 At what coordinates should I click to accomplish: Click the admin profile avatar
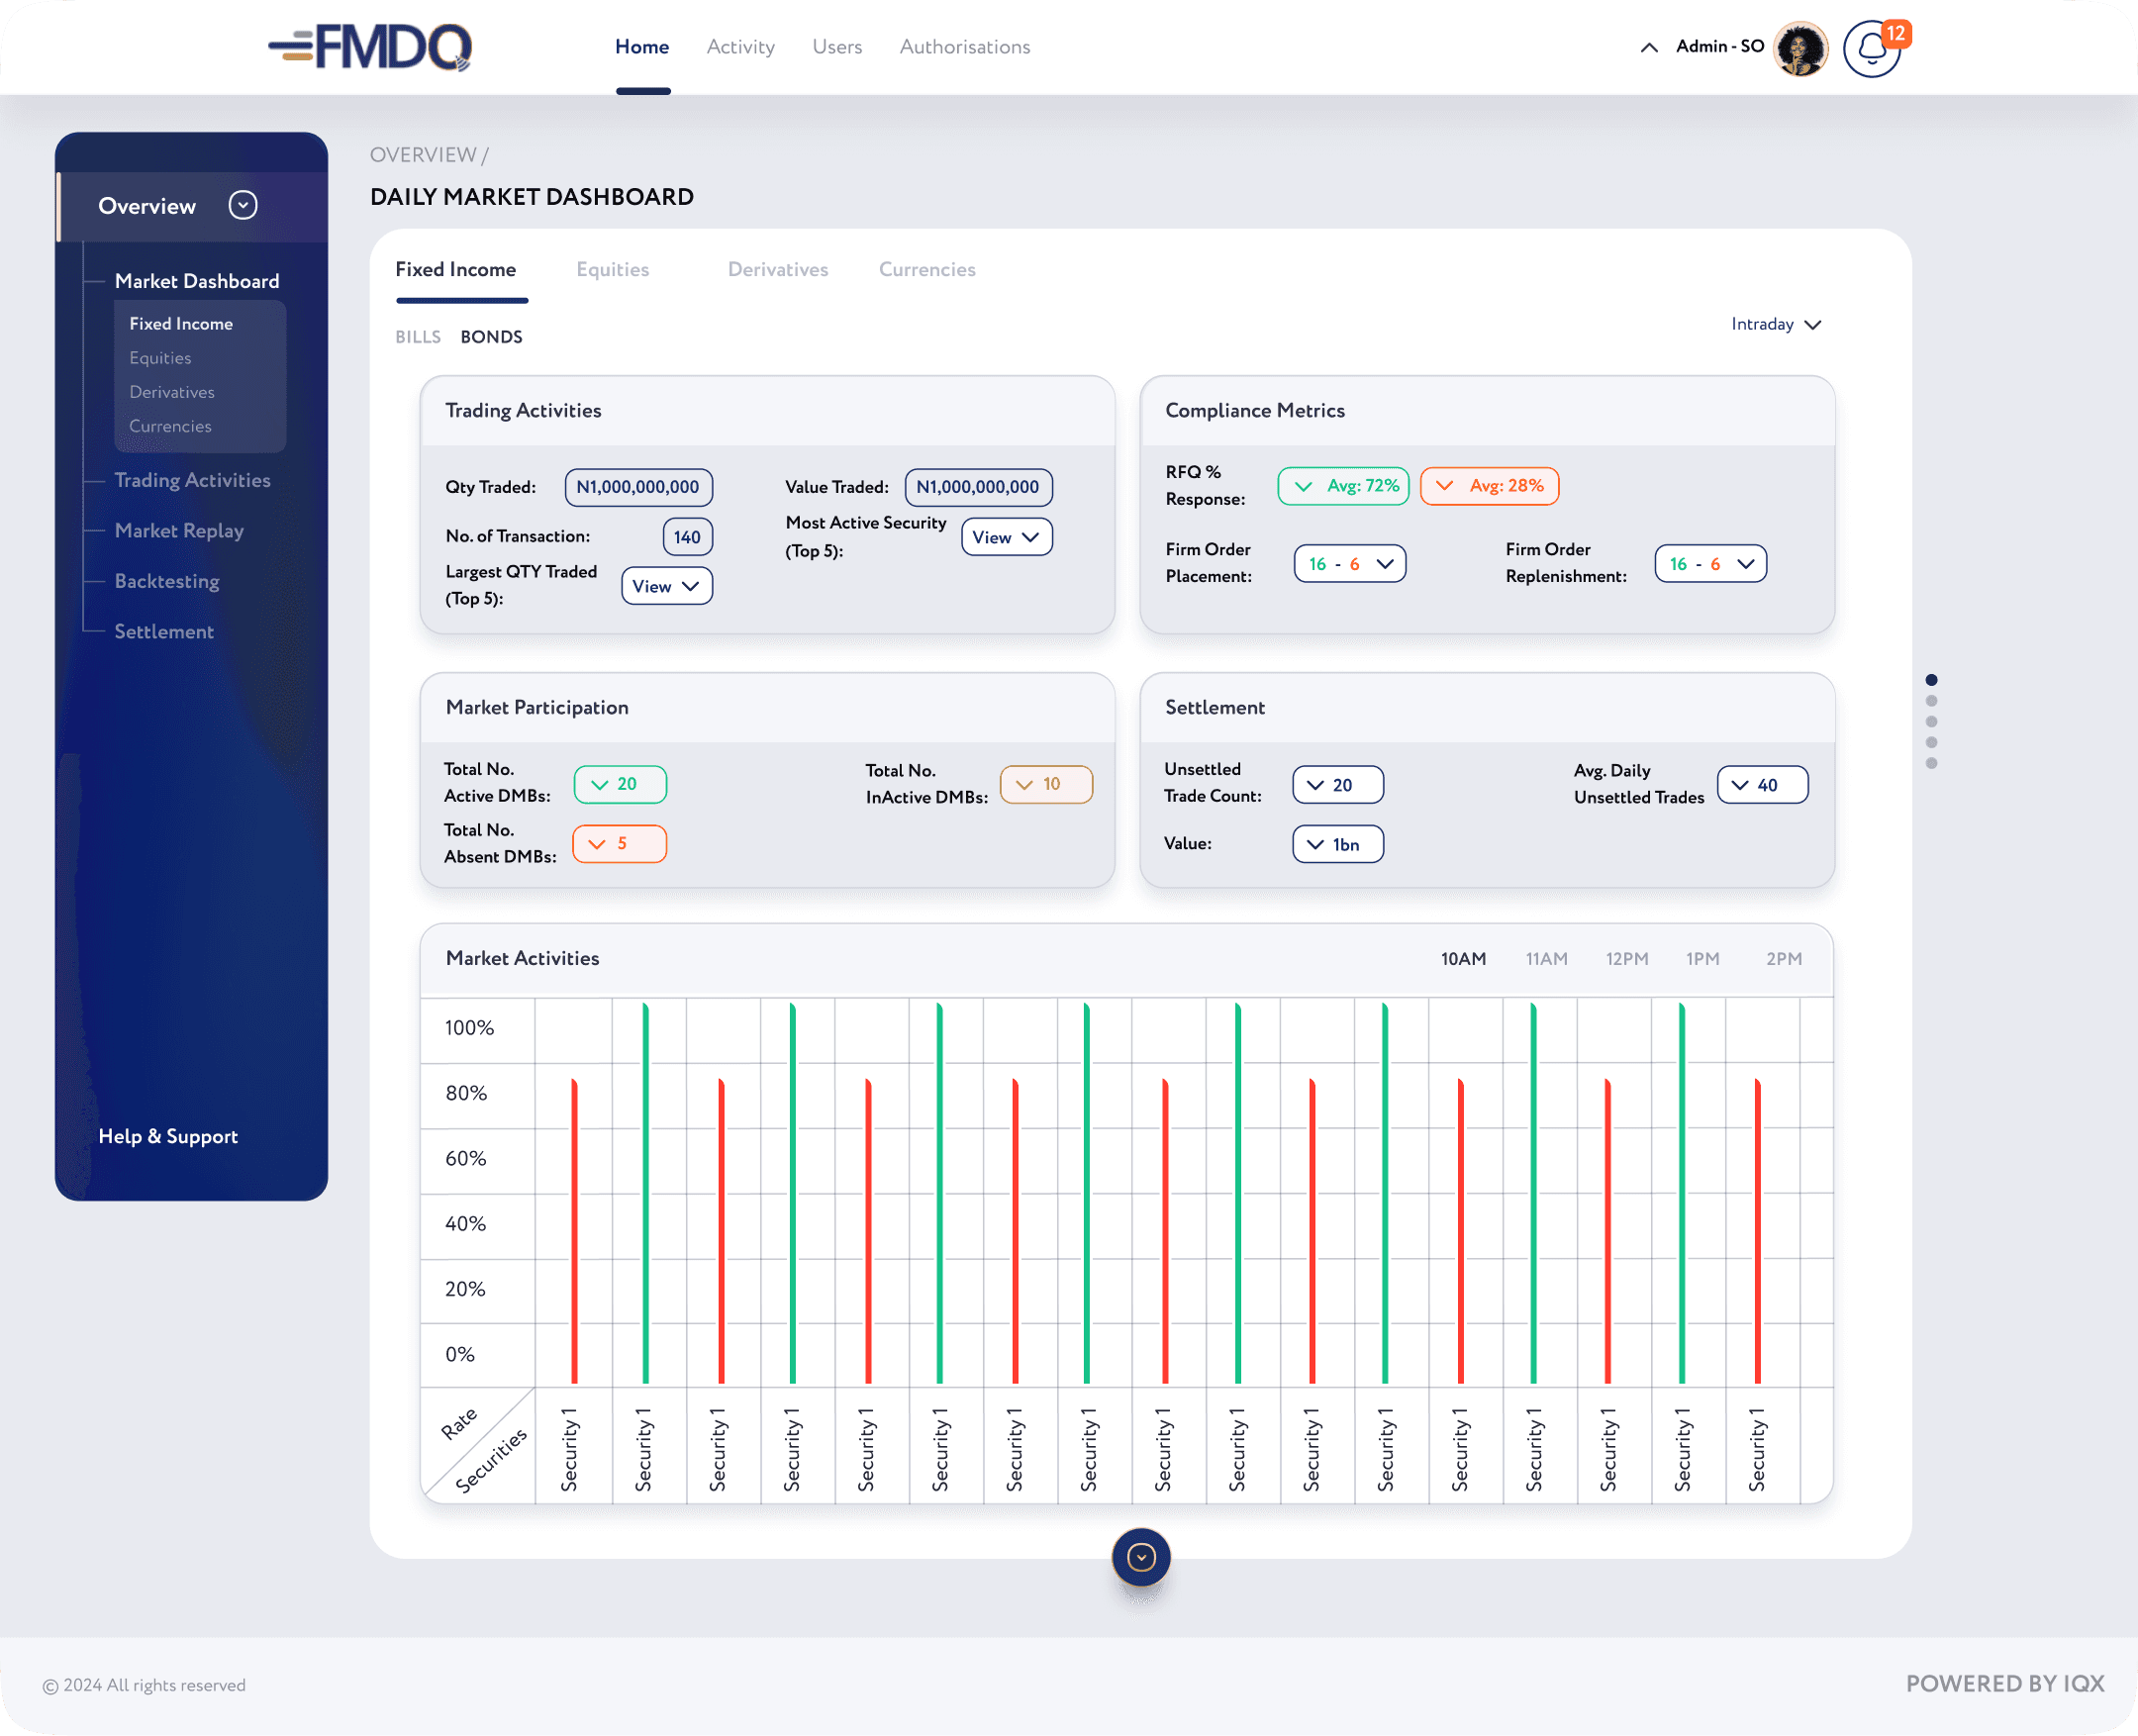click(1800, 48)
